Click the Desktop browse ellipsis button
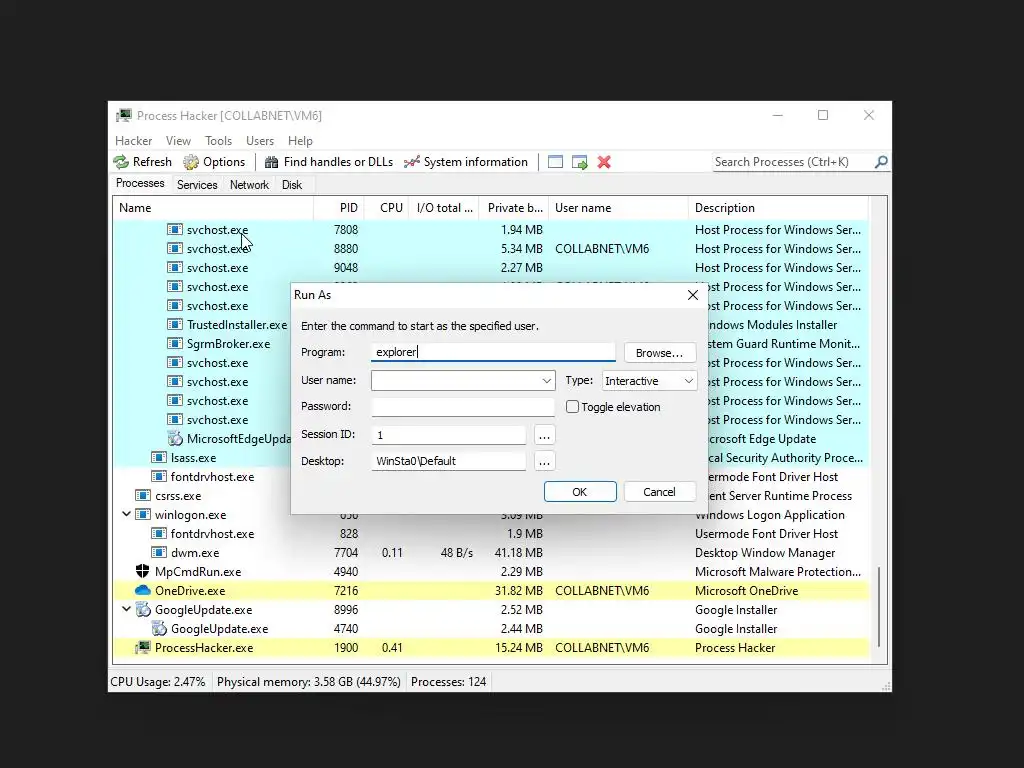This screenshot has width=1024, height=768. point(544,461)
